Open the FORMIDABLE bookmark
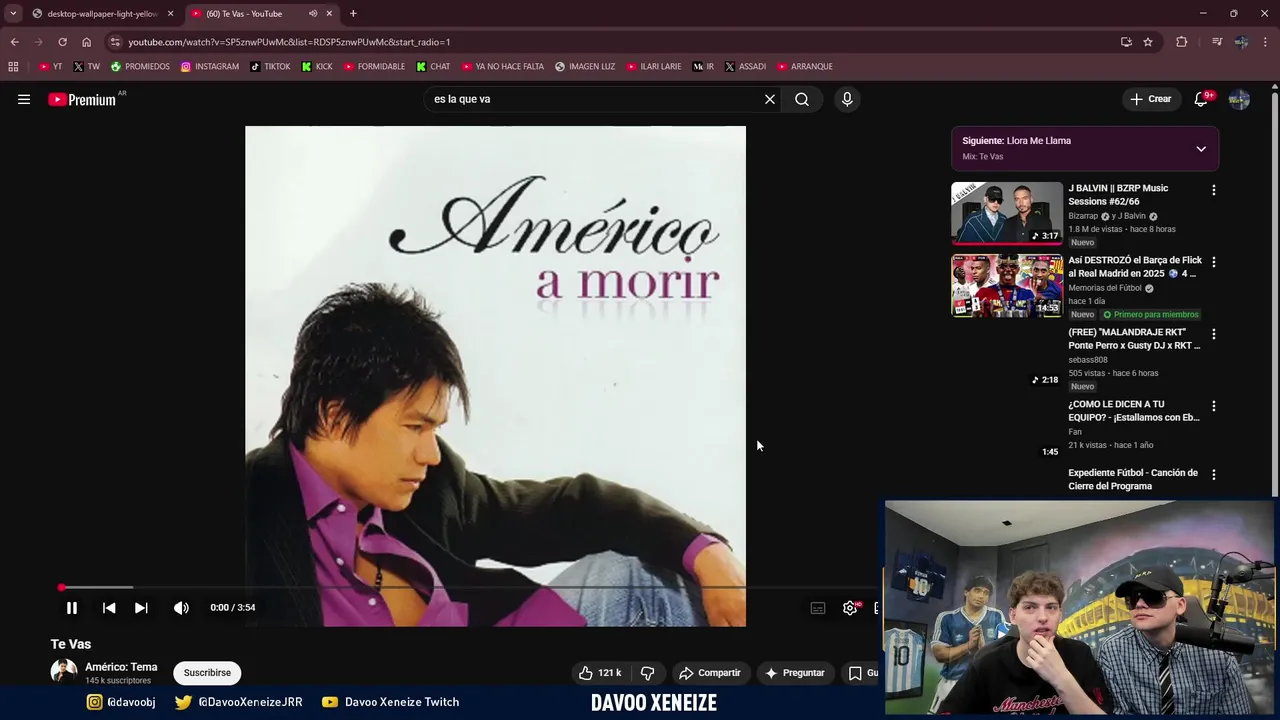Image resolution: width=1280 pixels, height=720 pixels. [374, 67]
